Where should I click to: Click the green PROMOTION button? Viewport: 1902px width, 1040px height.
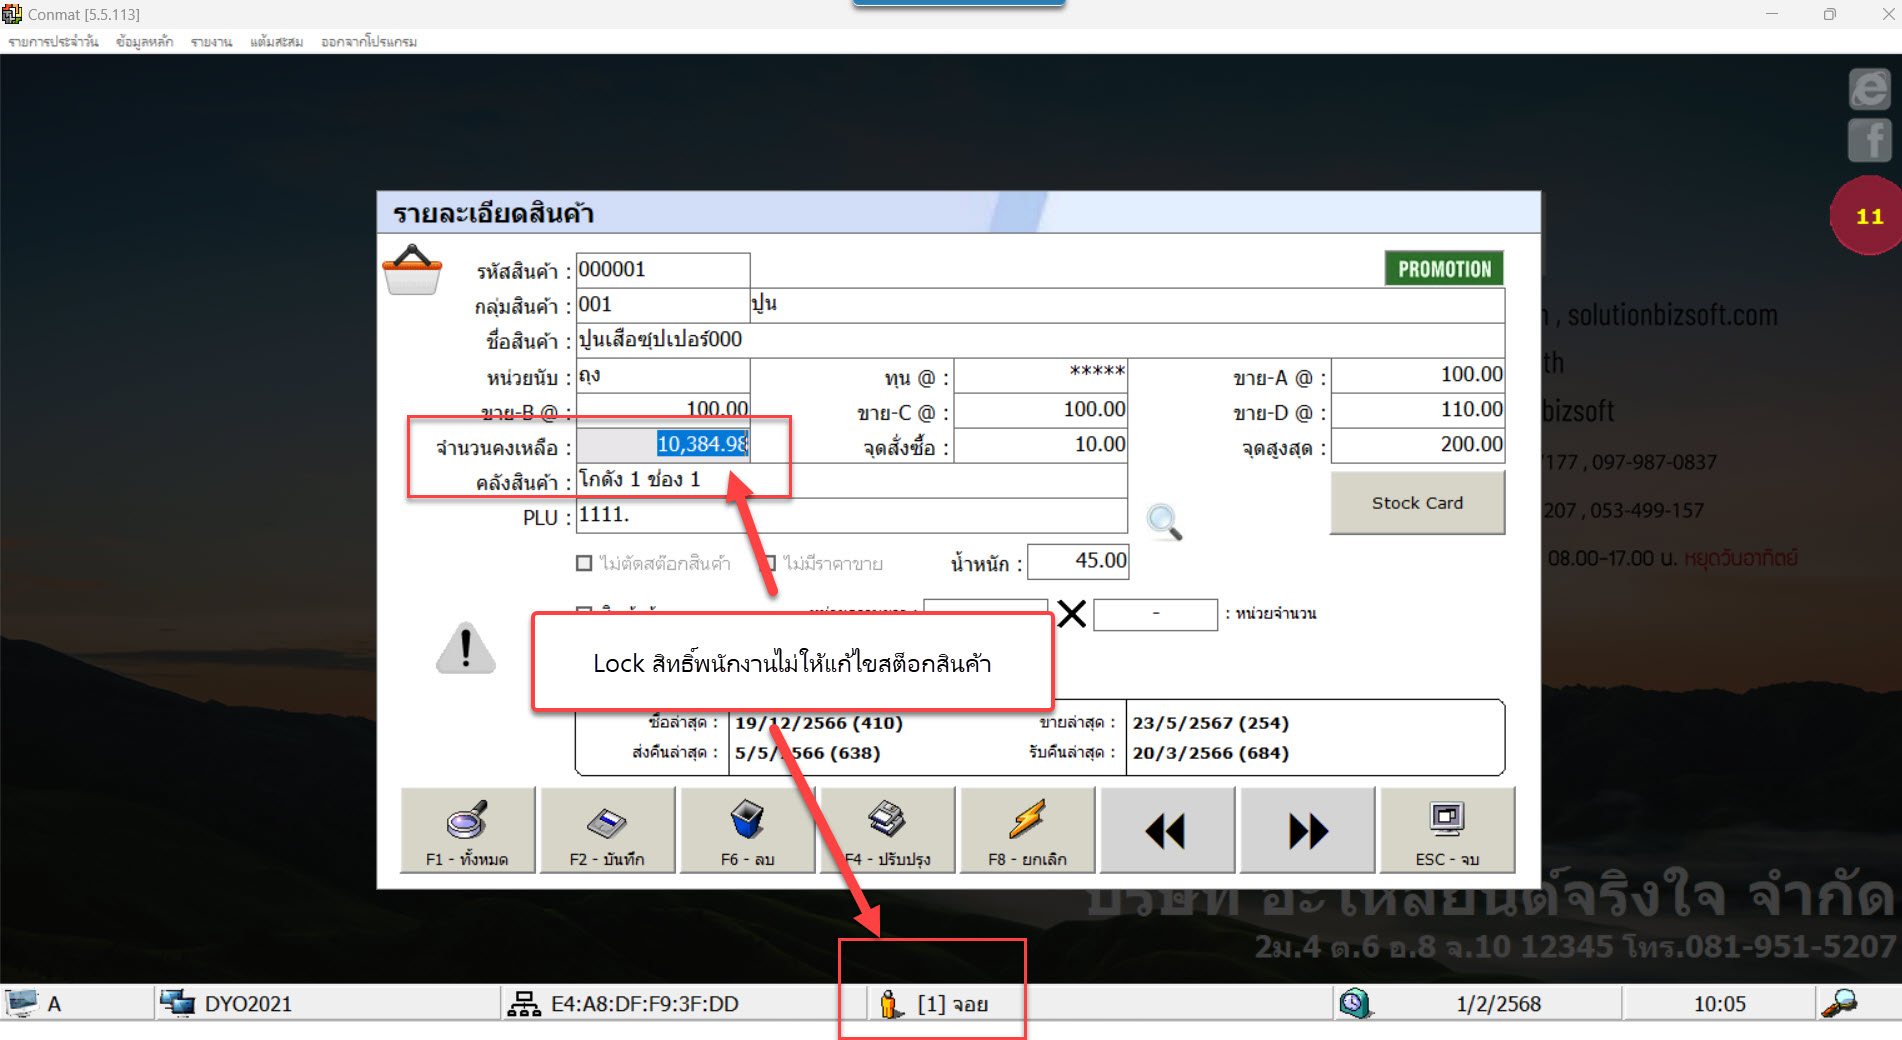[1443, 269]
